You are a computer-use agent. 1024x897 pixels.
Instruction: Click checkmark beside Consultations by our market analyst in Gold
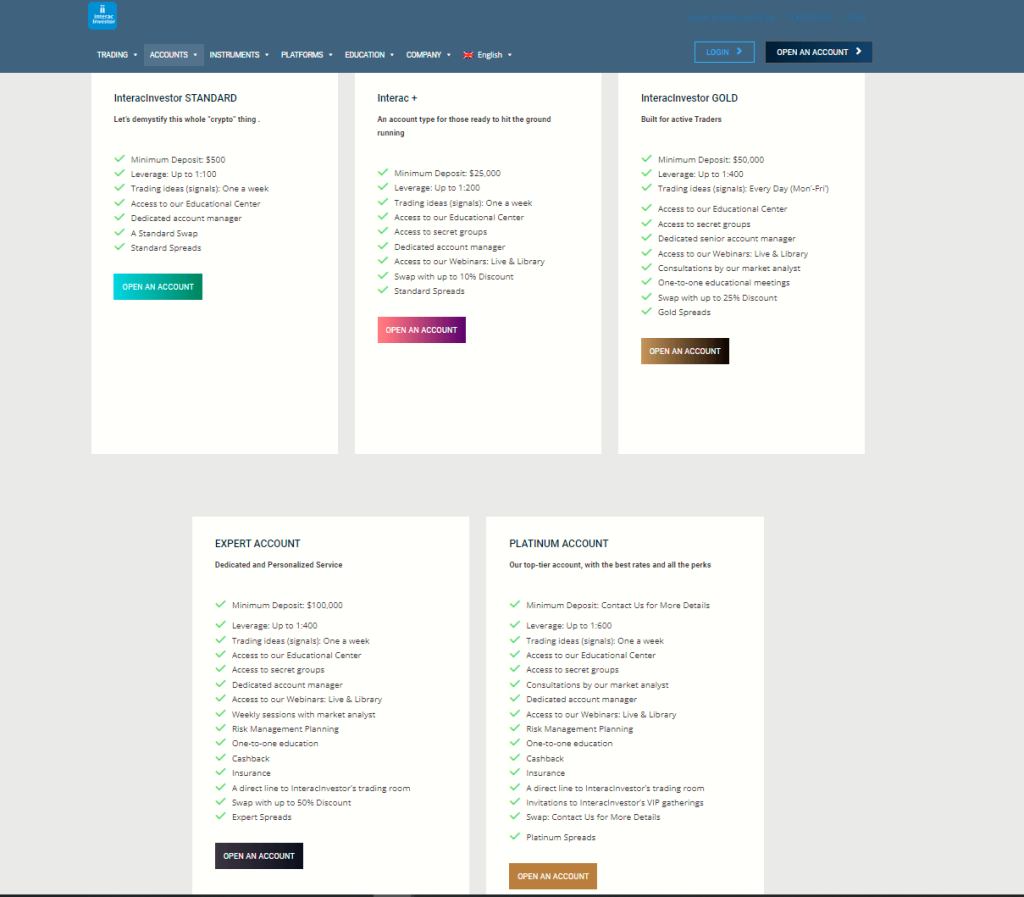pyautogui.click(x=647, y=267)
